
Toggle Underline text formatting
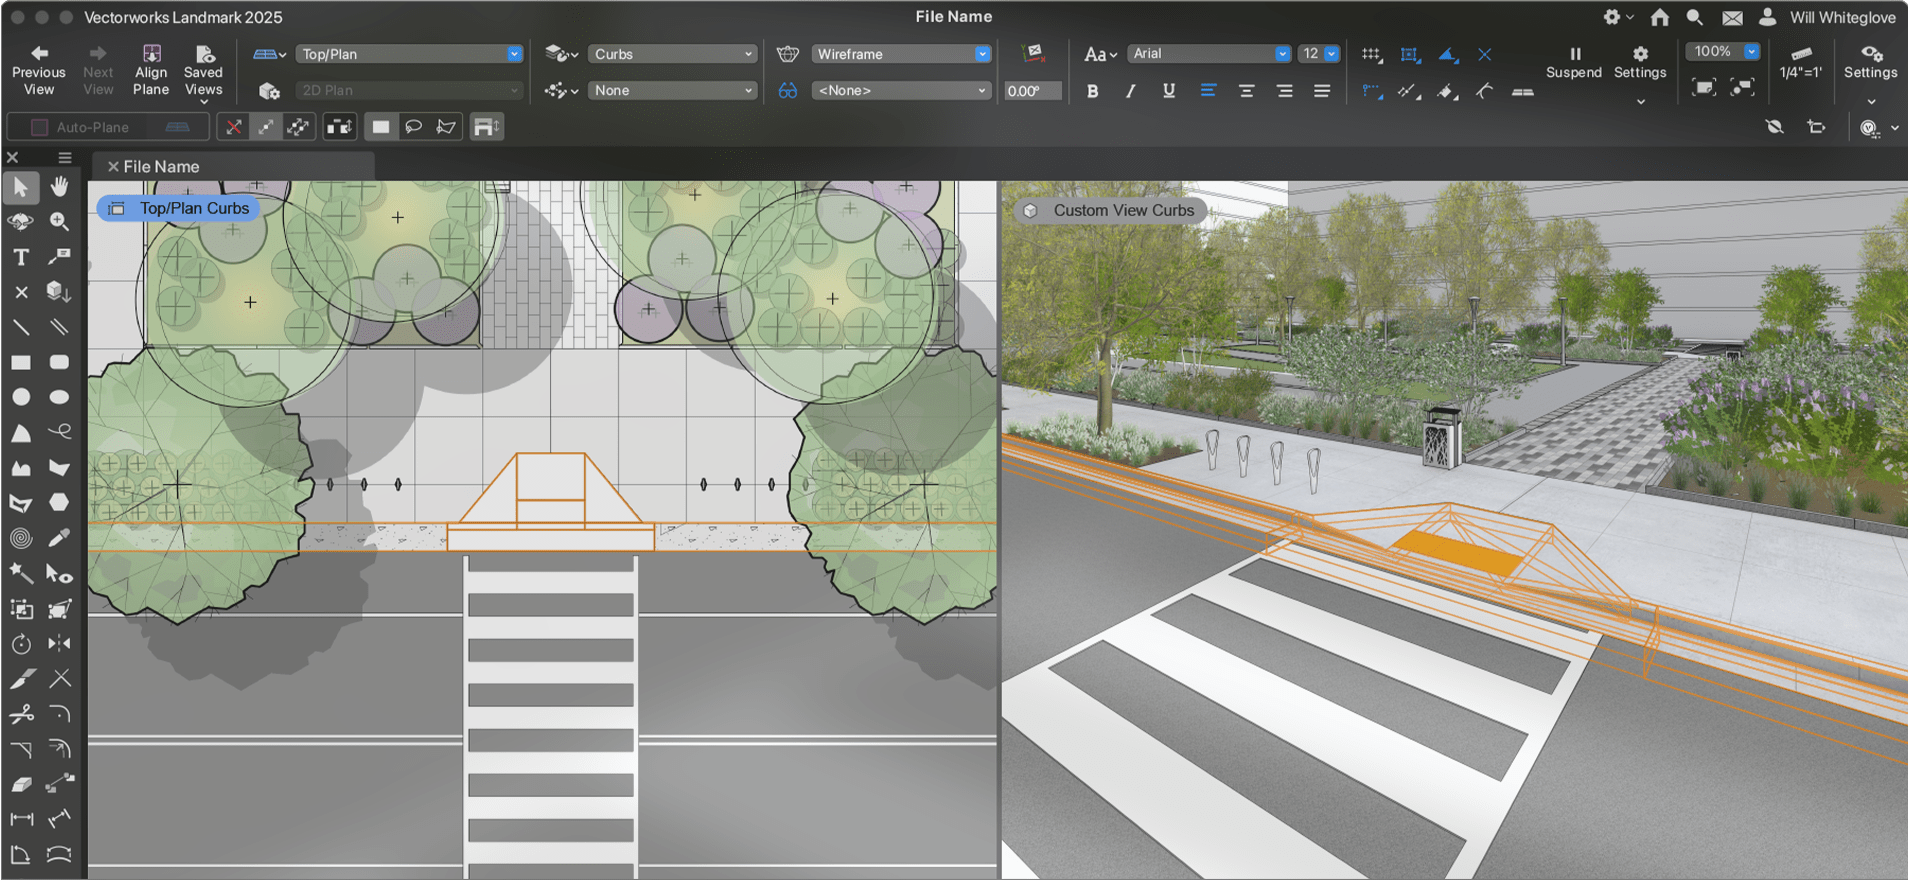click(1169, 91)
